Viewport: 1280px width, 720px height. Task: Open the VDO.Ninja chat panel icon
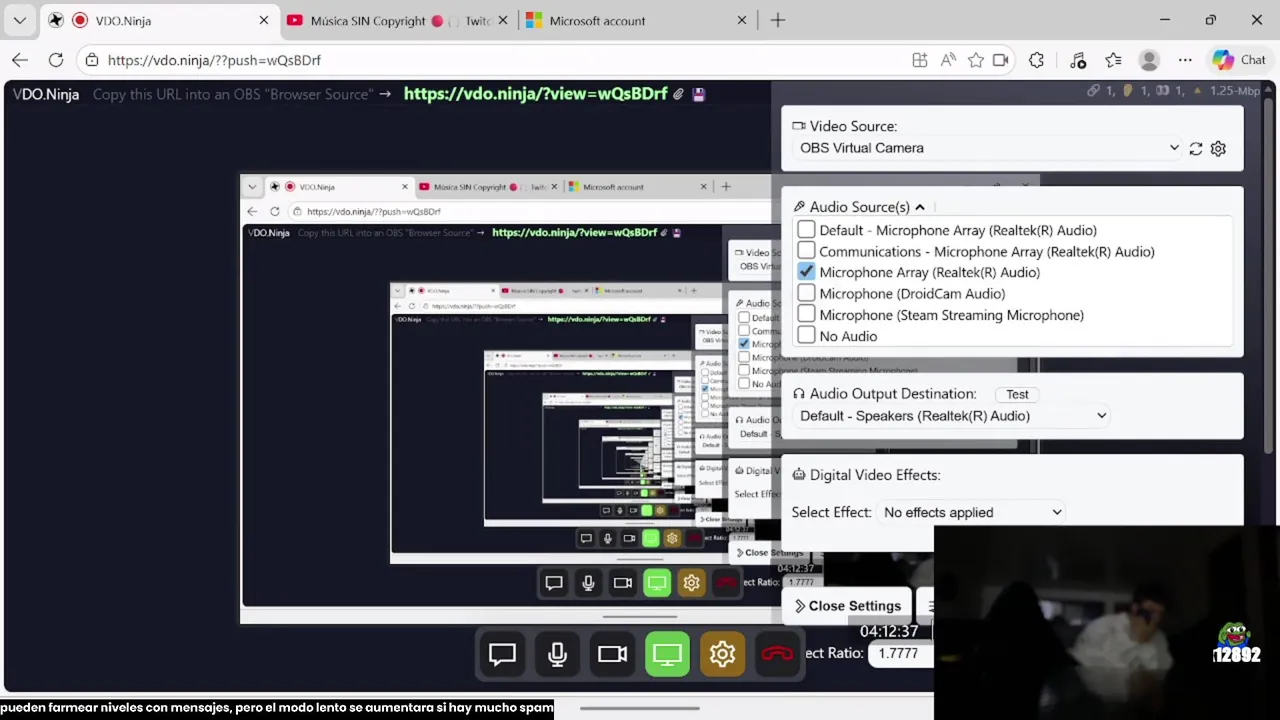click(x=502, y=654)
